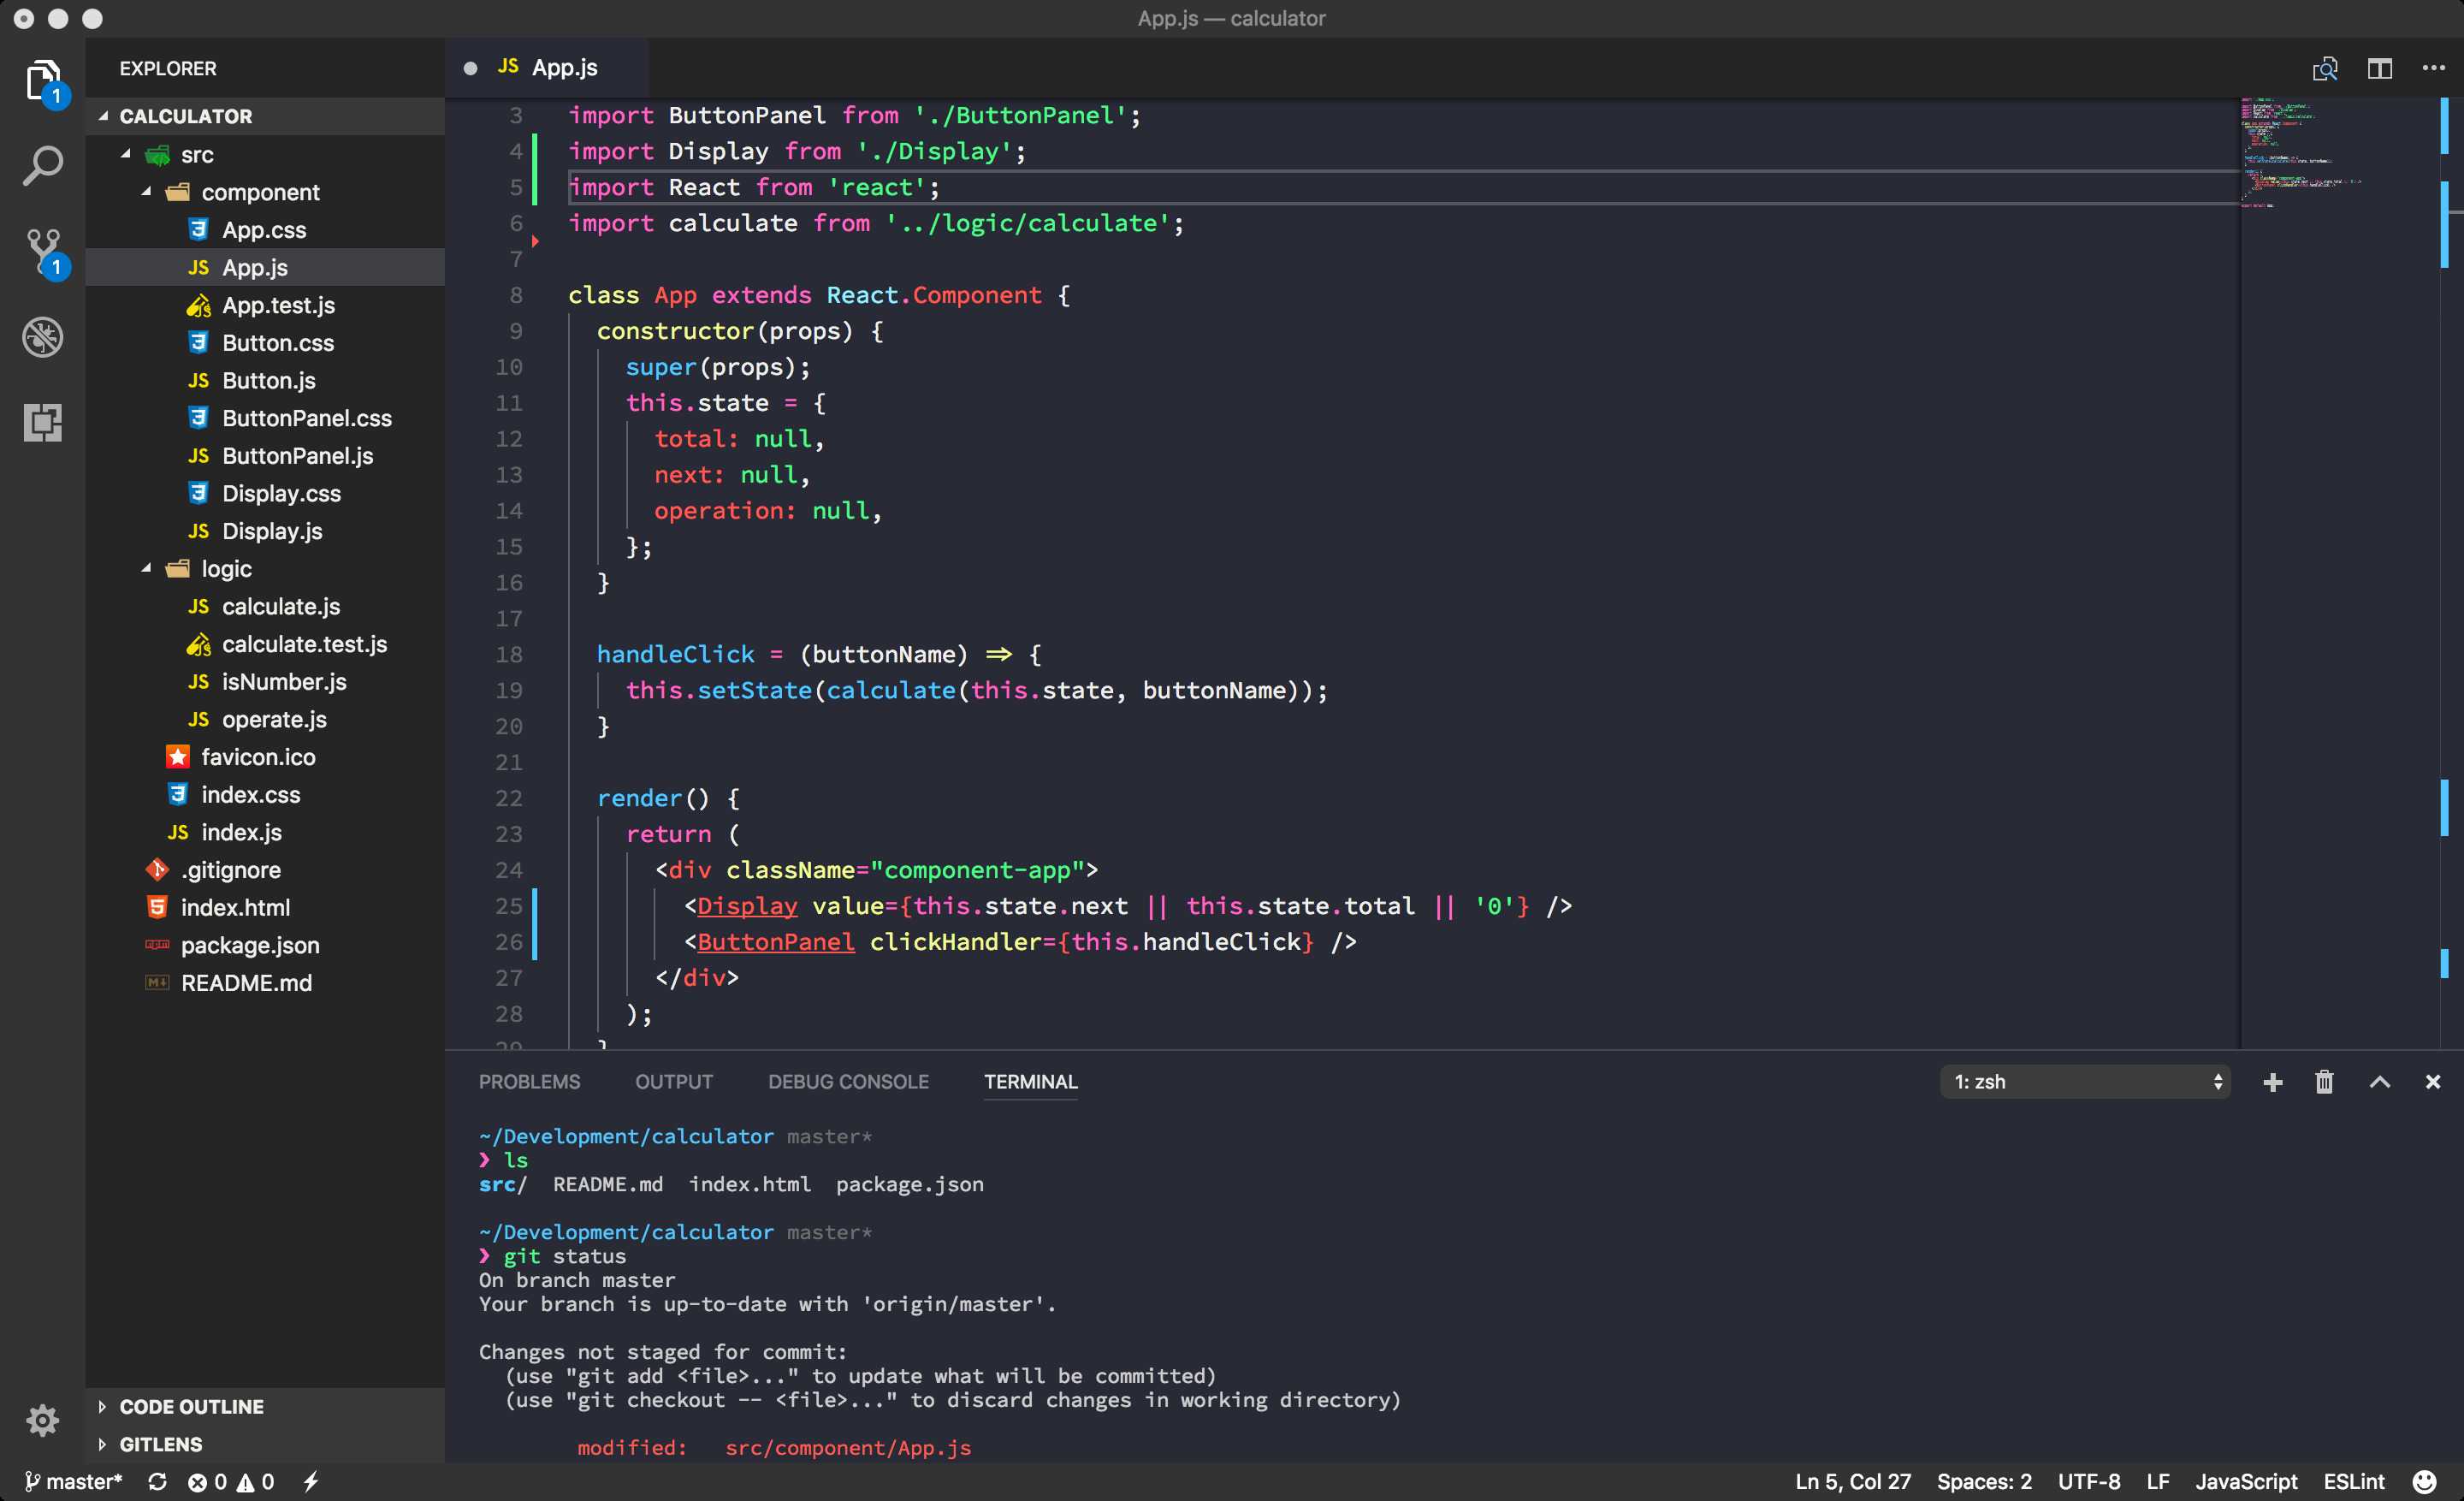2464x1501 pixels.
Task: Click the Split Editor icon in top right
Action: click(2376, 67)
